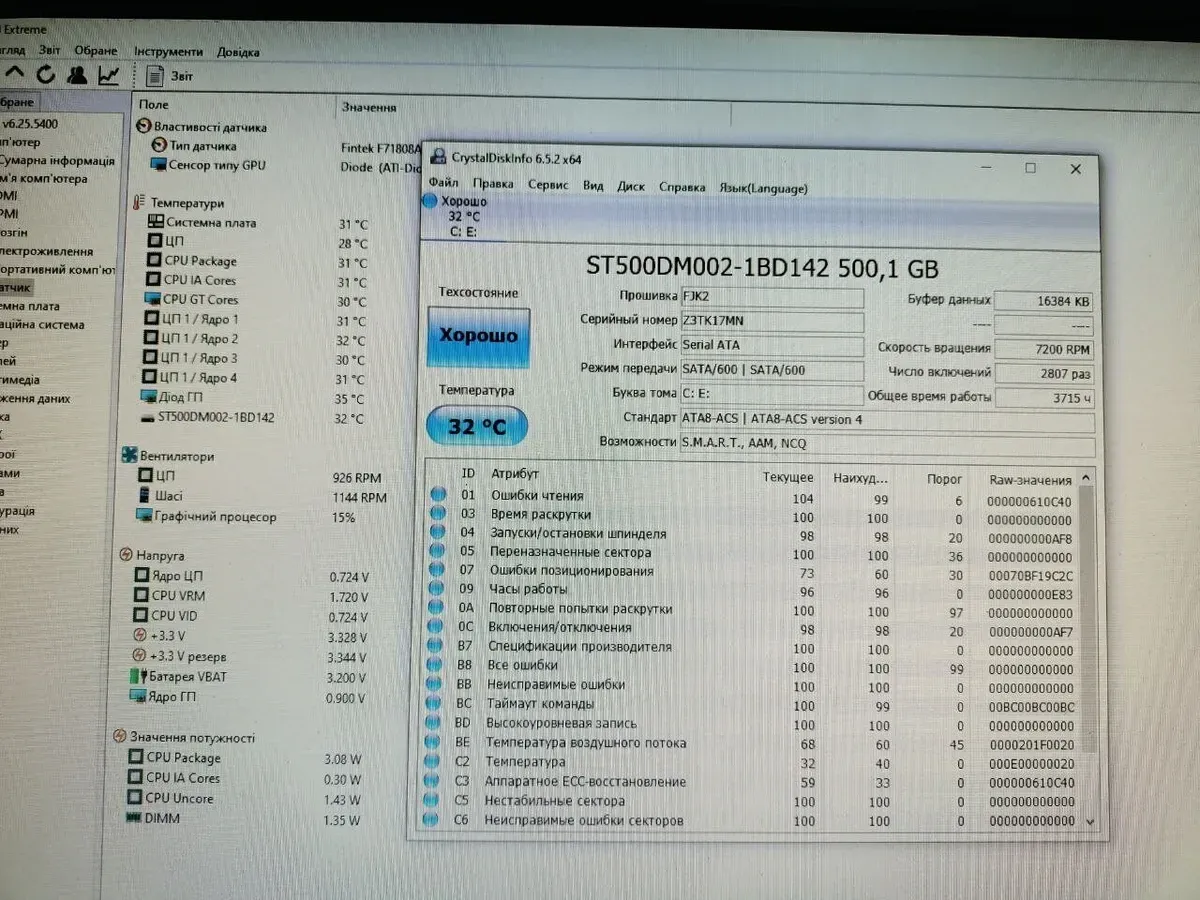Click the refresh icon in AIDA64 toolbar

click(x=45, y=74)
